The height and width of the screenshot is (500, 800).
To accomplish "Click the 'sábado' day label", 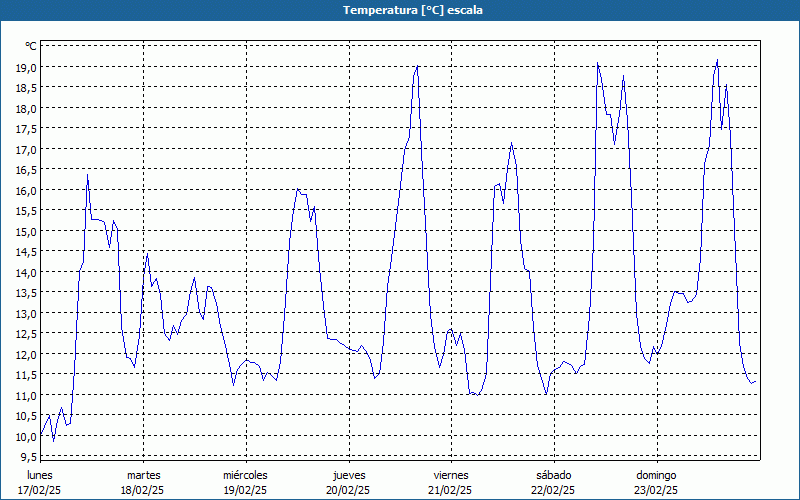I will pyautogui.click(x=554, y=475).
